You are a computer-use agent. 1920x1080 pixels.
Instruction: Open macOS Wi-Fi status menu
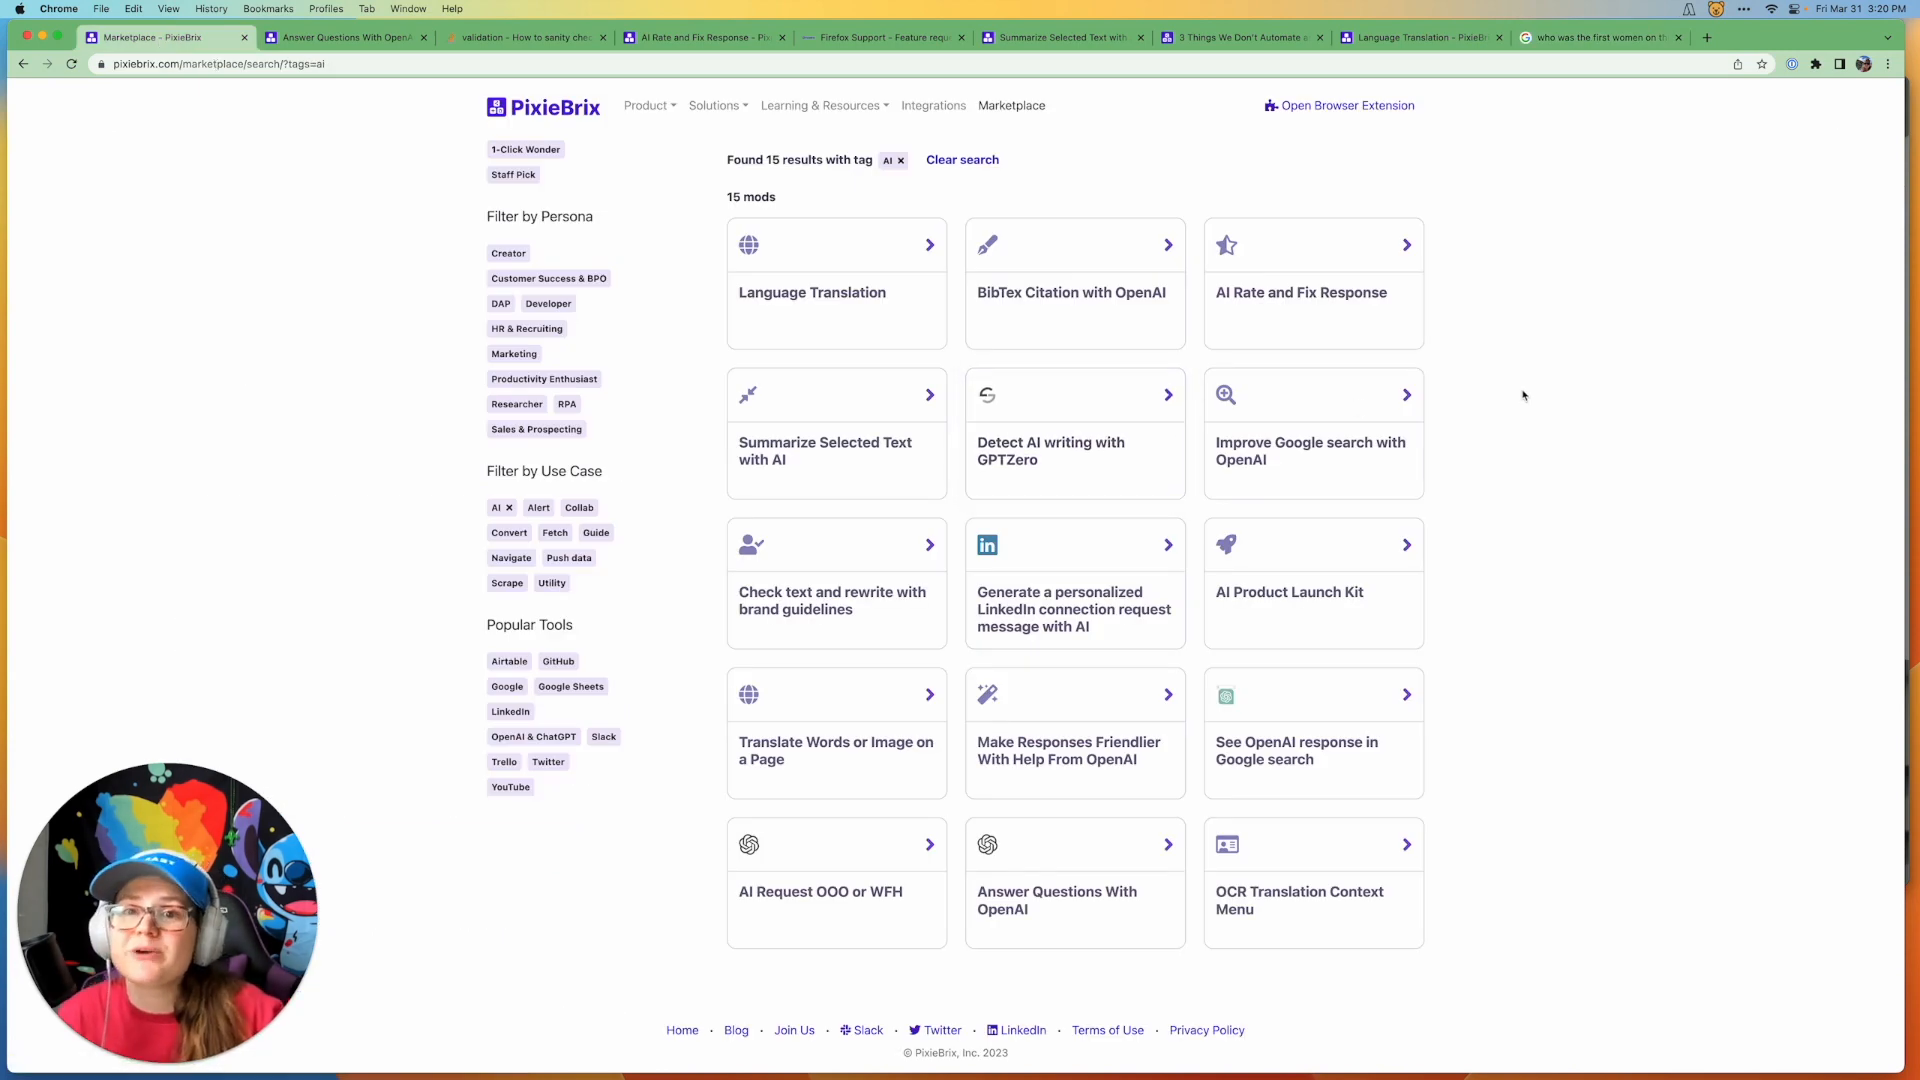(x=1771, y=9)
